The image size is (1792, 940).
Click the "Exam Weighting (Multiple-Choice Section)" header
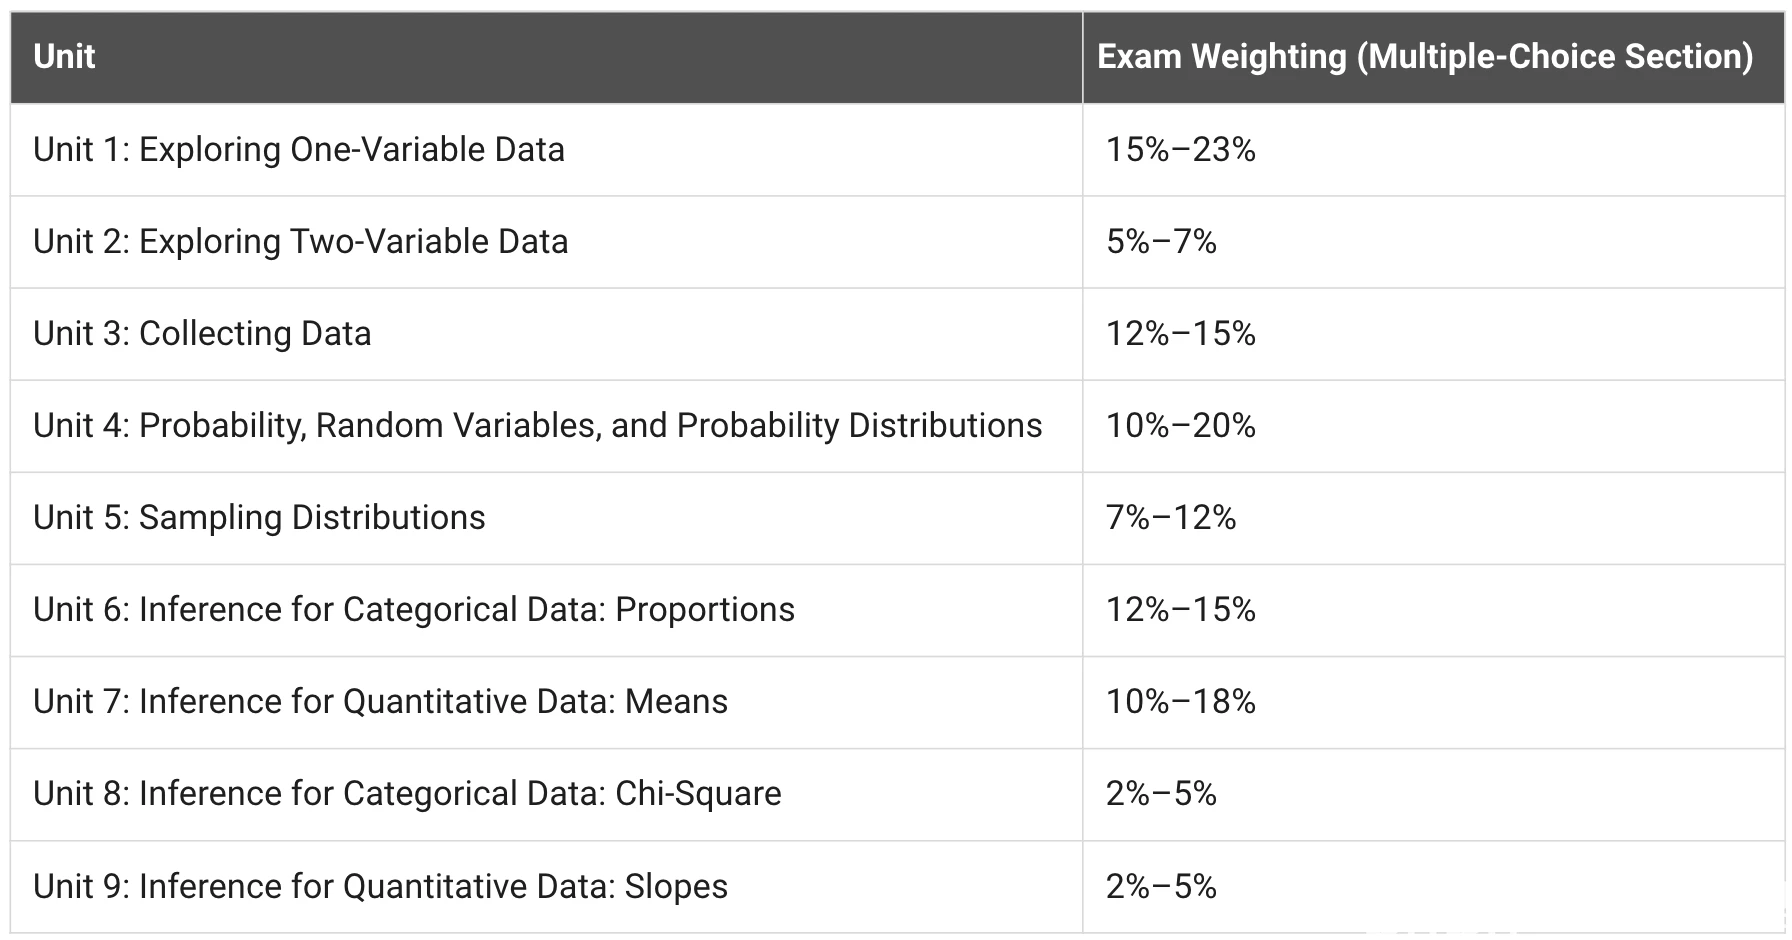pos(1424,57)
